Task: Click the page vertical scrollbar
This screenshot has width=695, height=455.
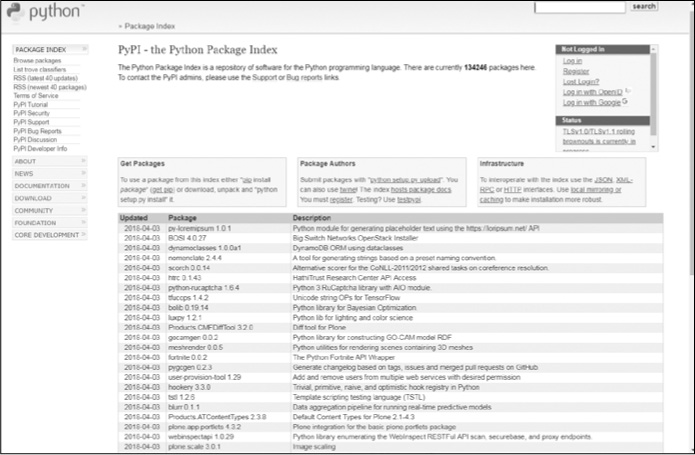Action: tap(692, 142)
